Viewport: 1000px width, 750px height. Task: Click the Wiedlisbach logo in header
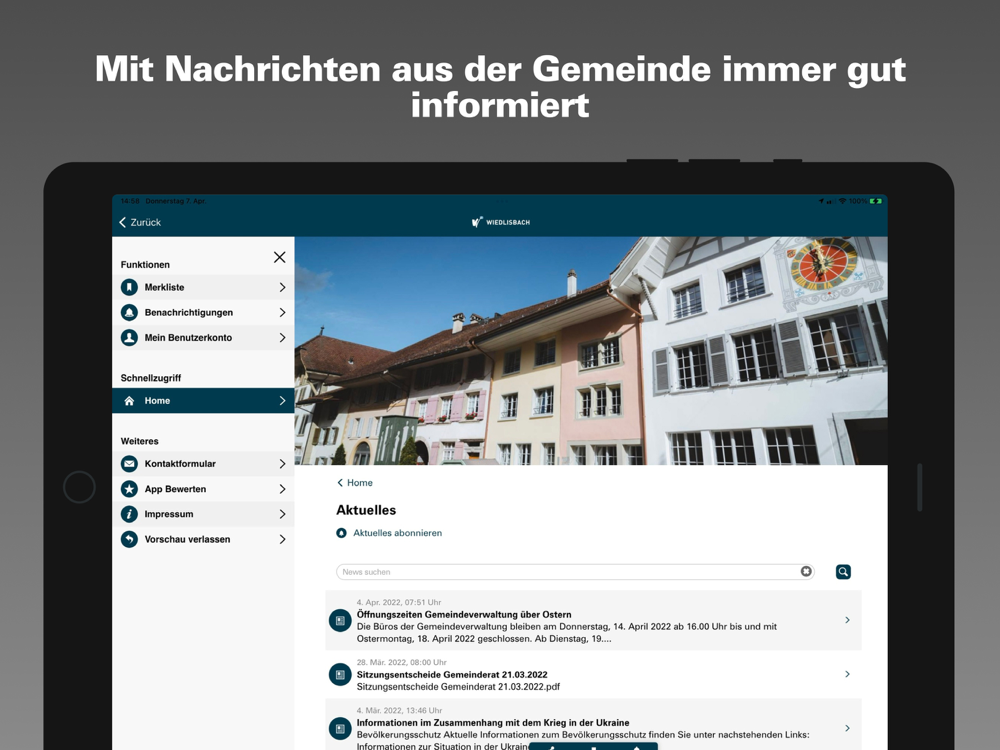501,222
